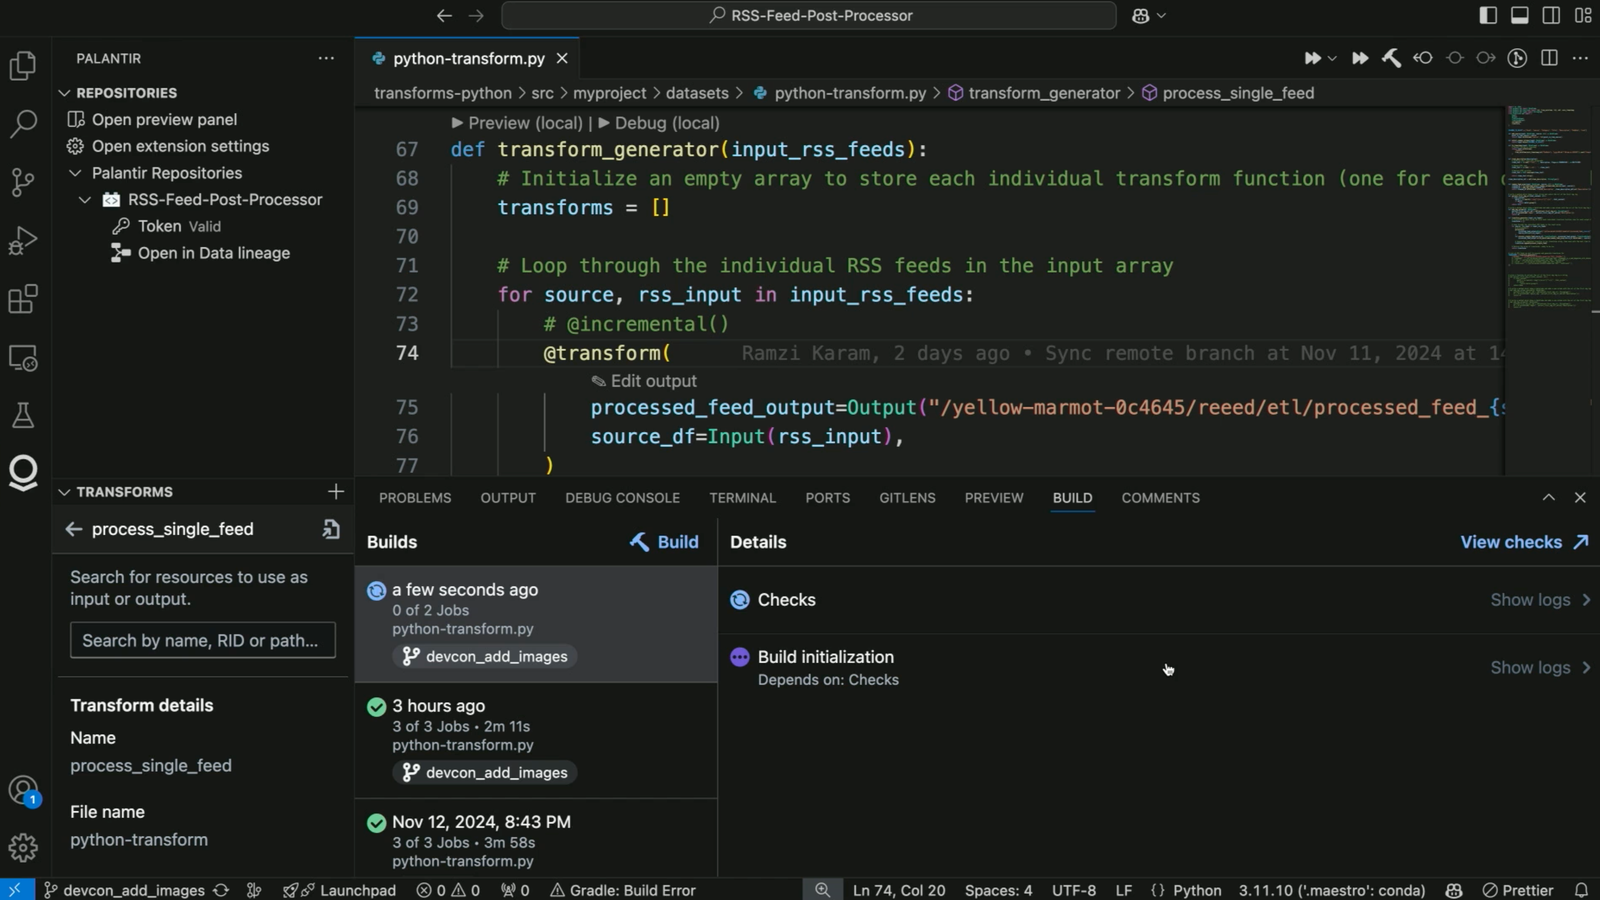The height and width of the screenshot is (900, 1600).
Task: Click the split editor icon
Action: tap(1550, 58)
